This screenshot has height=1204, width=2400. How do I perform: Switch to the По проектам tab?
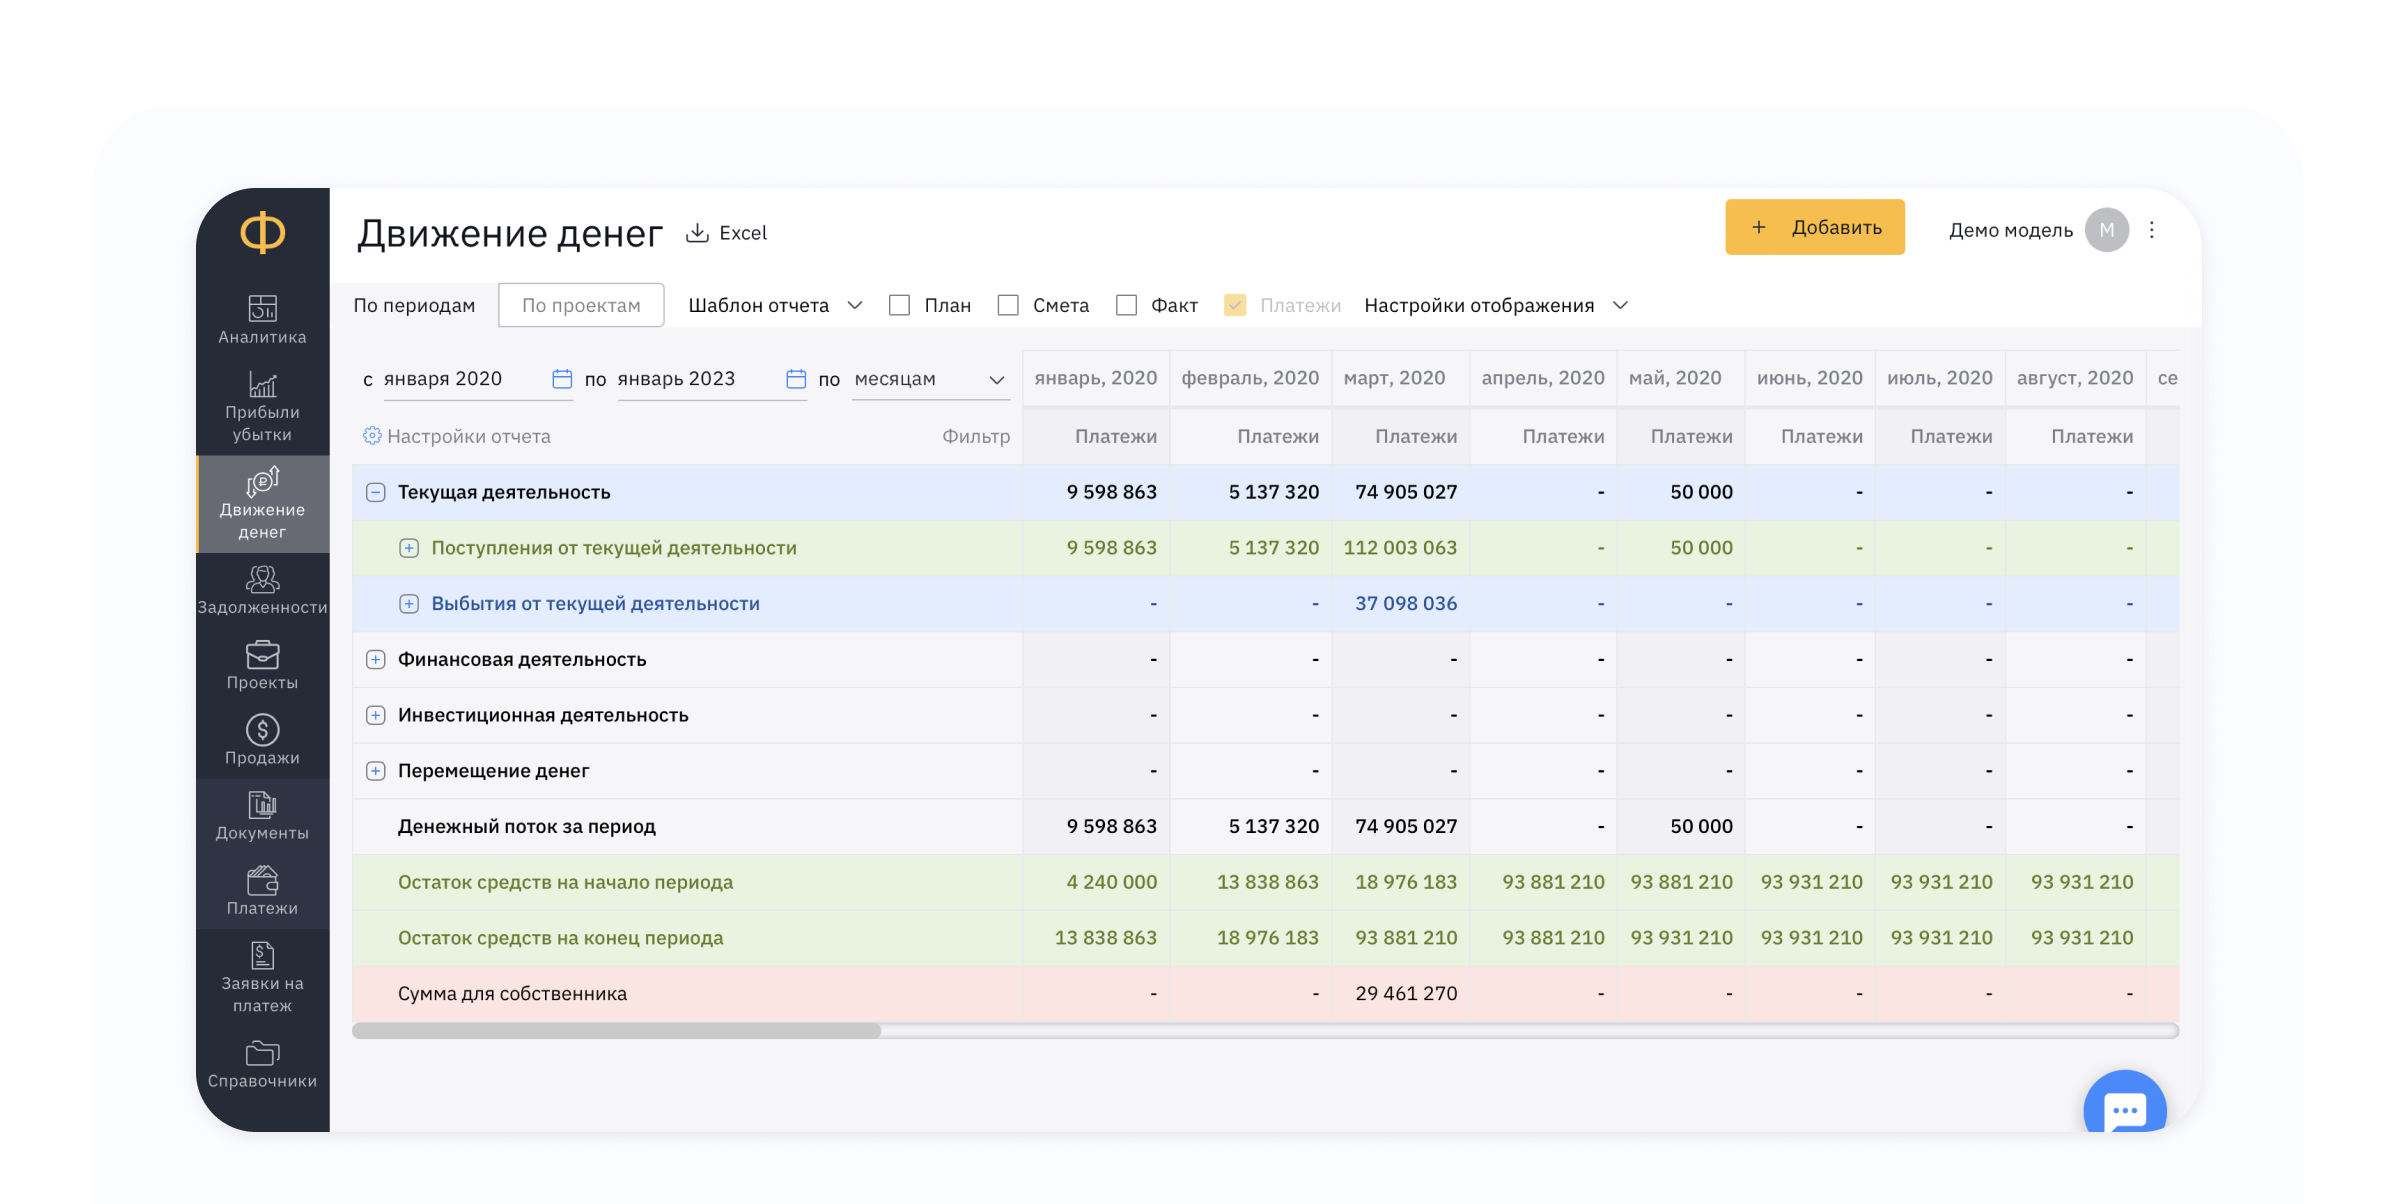coord(581,305)
